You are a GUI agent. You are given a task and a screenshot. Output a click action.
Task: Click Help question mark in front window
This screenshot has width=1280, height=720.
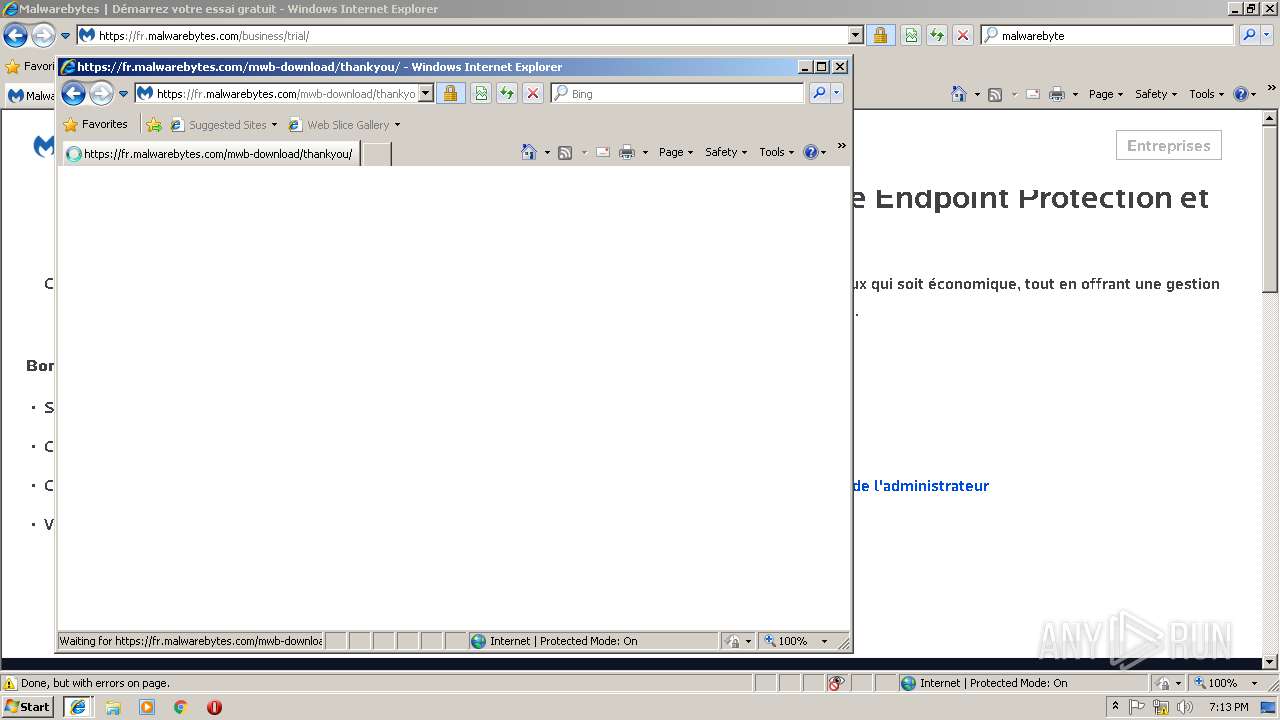click(x=810, y=152)
